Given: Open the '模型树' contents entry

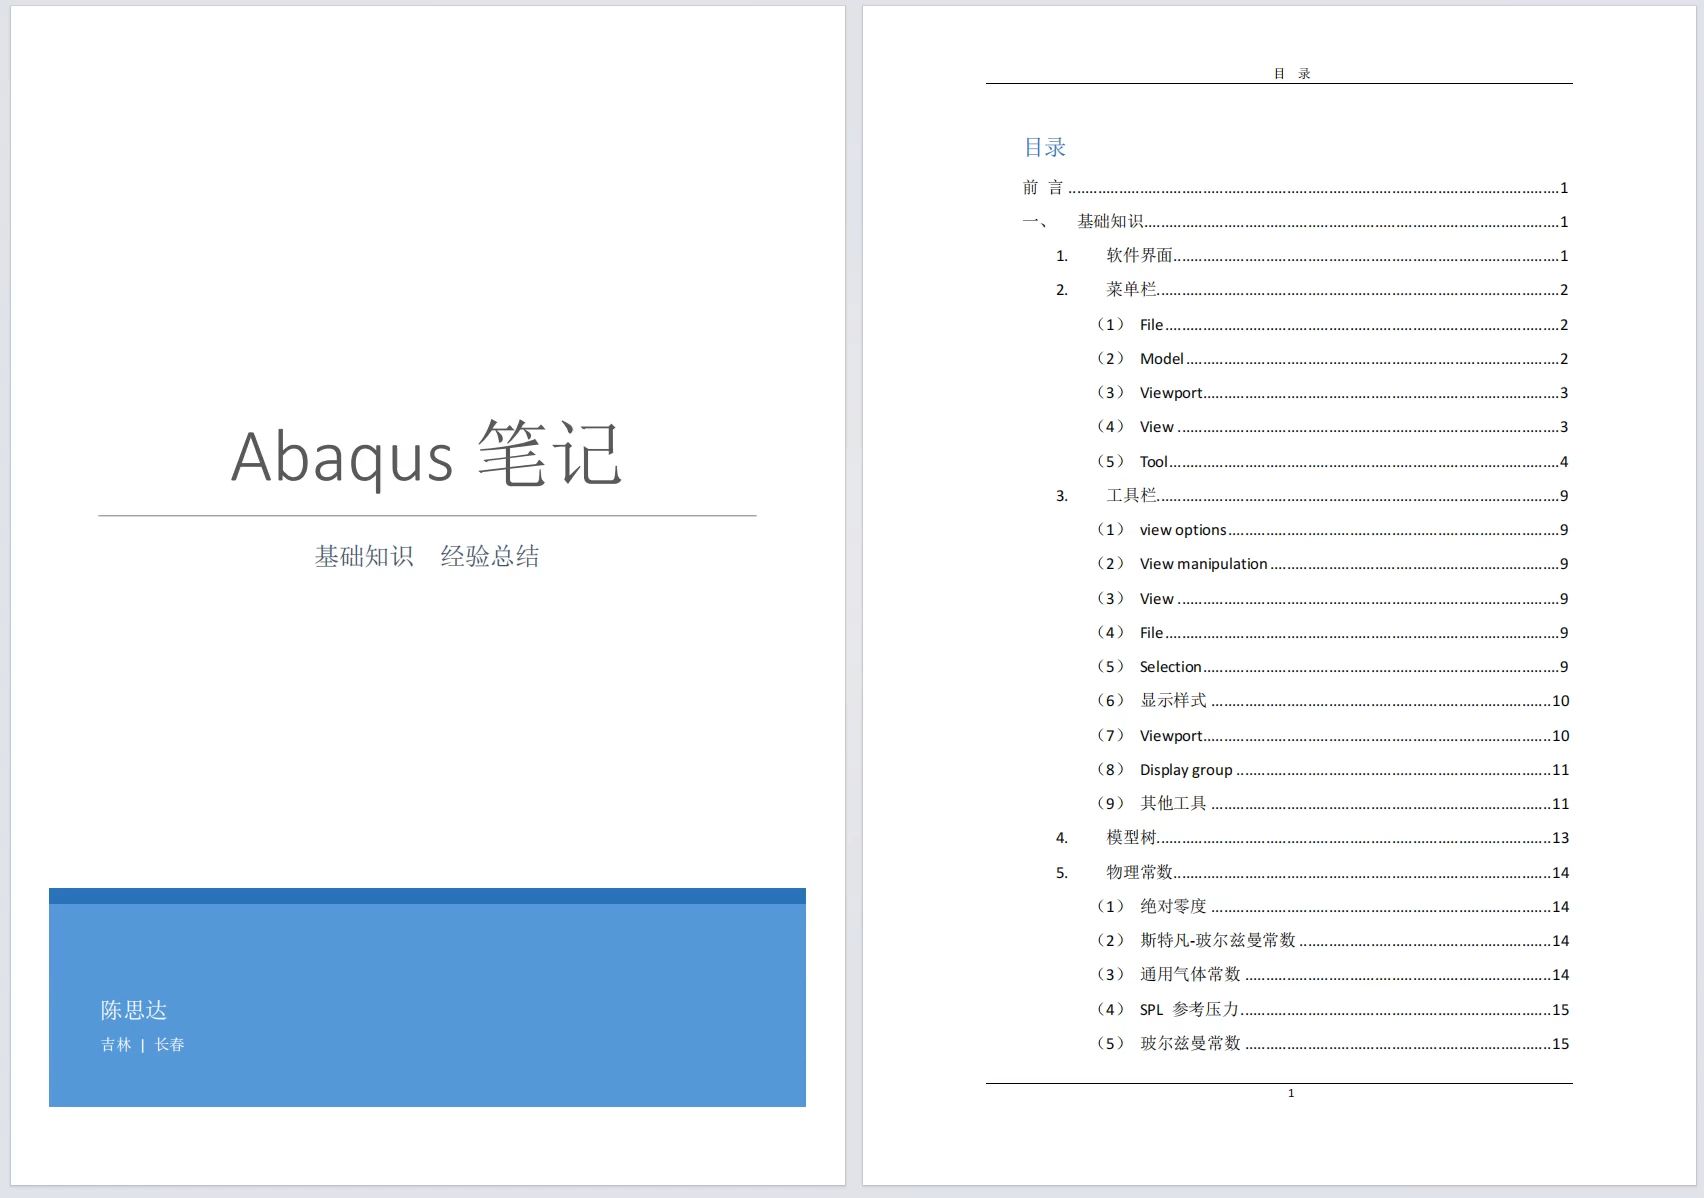Looking at the screenshot, I should pyautogui.click(x=1312, y=838).
